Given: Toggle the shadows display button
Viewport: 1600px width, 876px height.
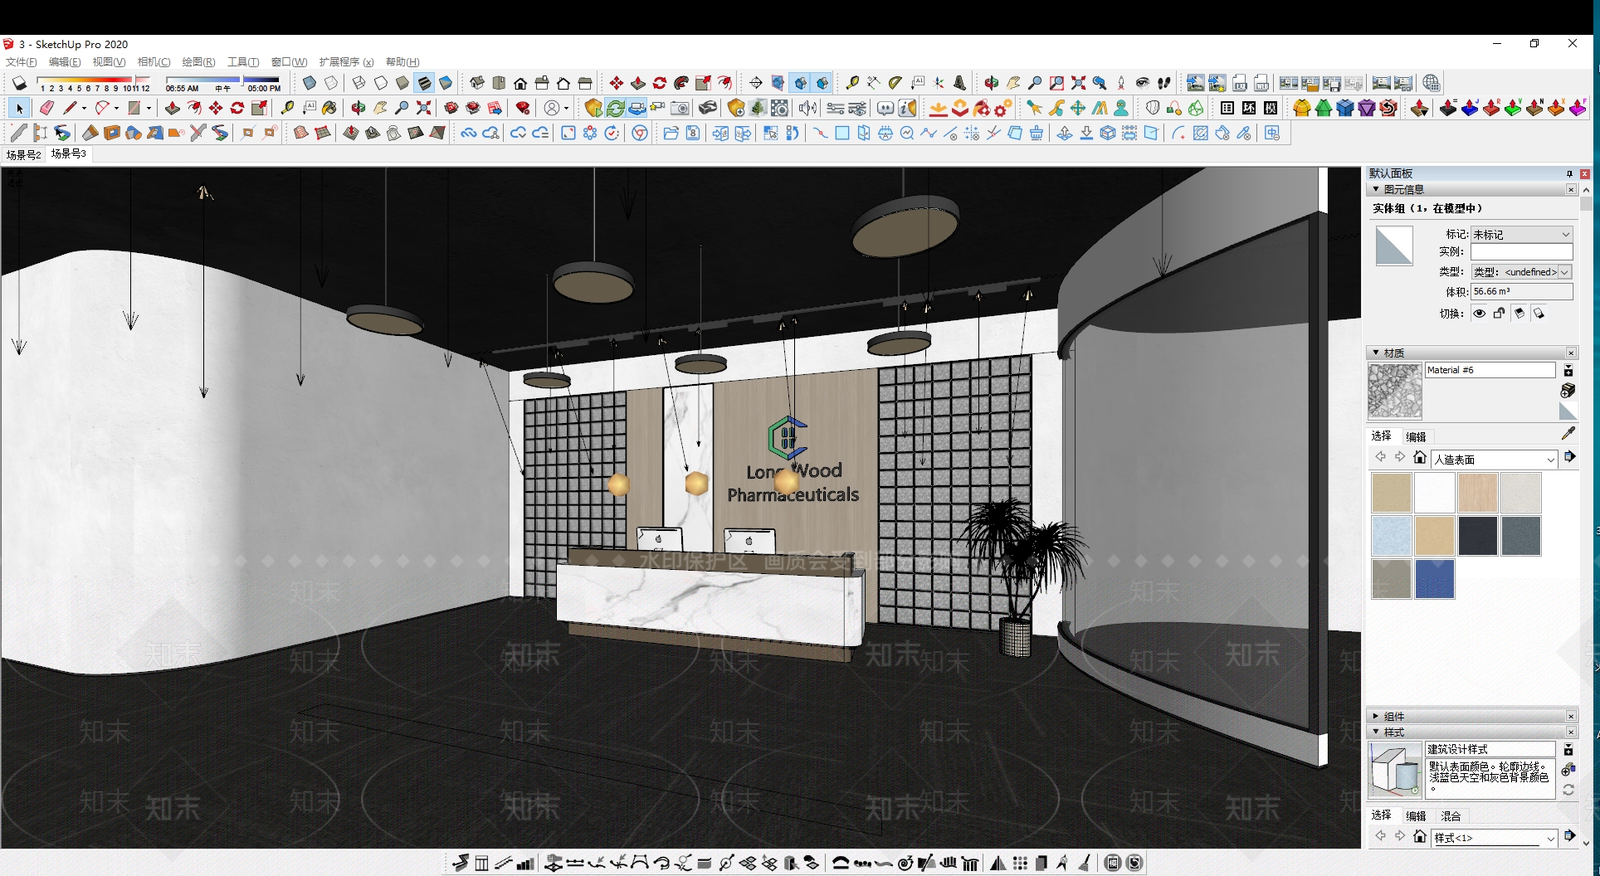Looking at the screenshot, I should click(x=19, y=83).
